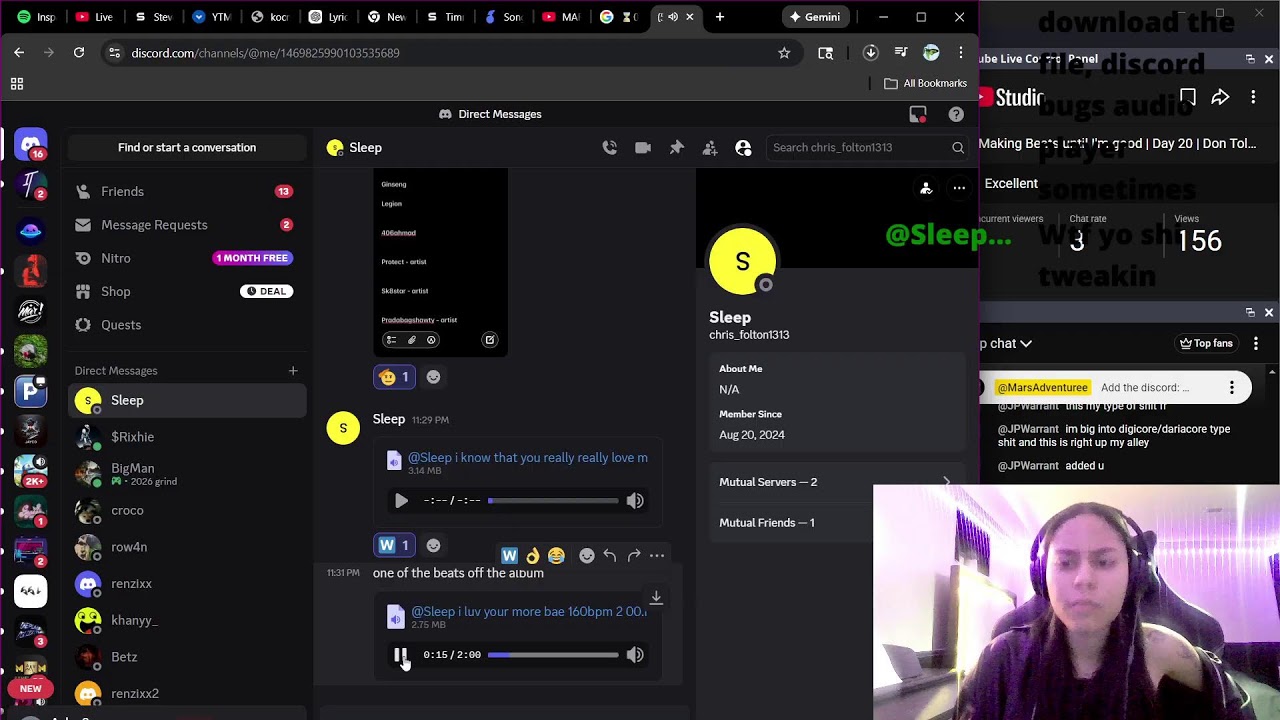Open DM with $Rxhie

[187, 437]
